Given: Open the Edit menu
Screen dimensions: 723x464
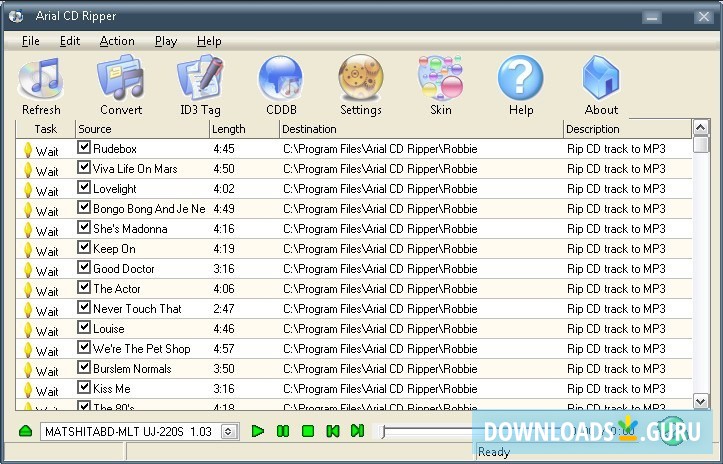Looking at the screenshot, I should click(70, 41).
